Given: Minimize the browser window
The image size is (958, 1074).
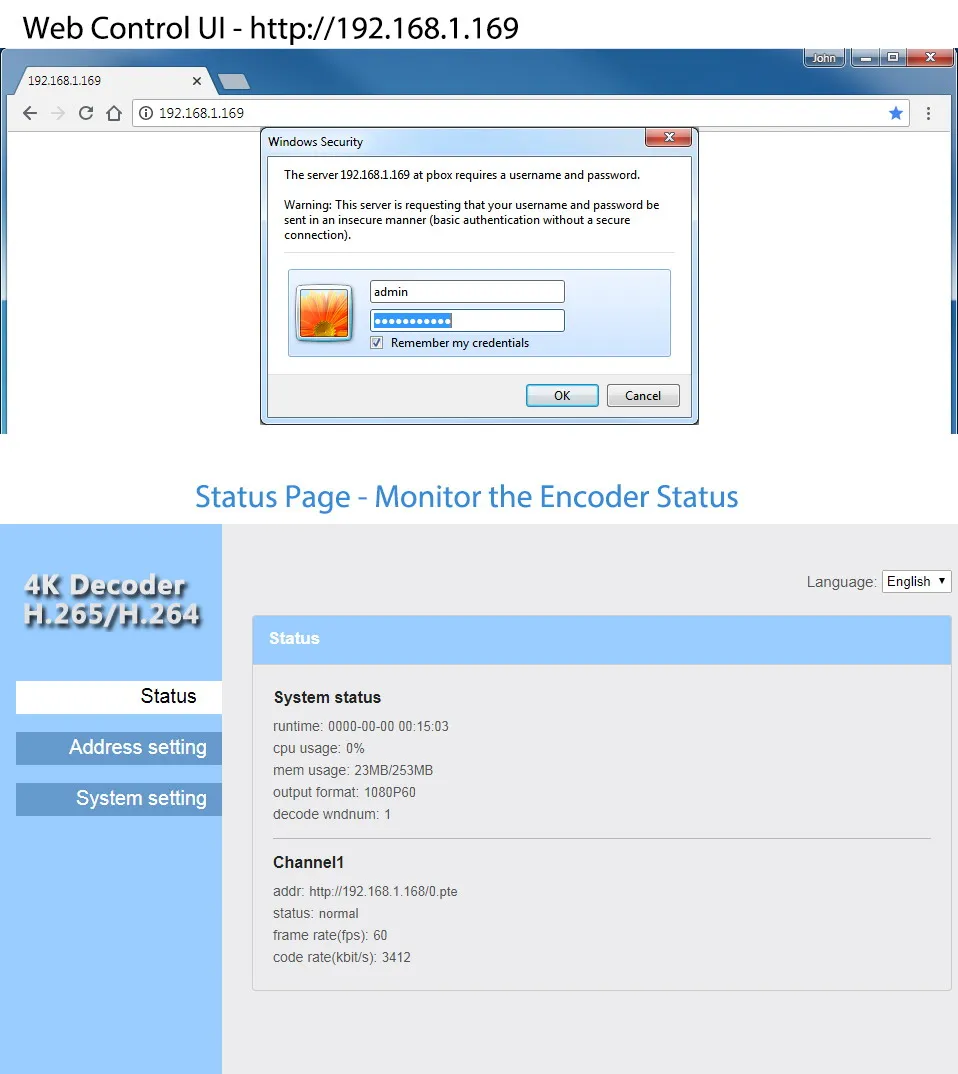Looking at the screenshot, I should click(x=866, y=58).
